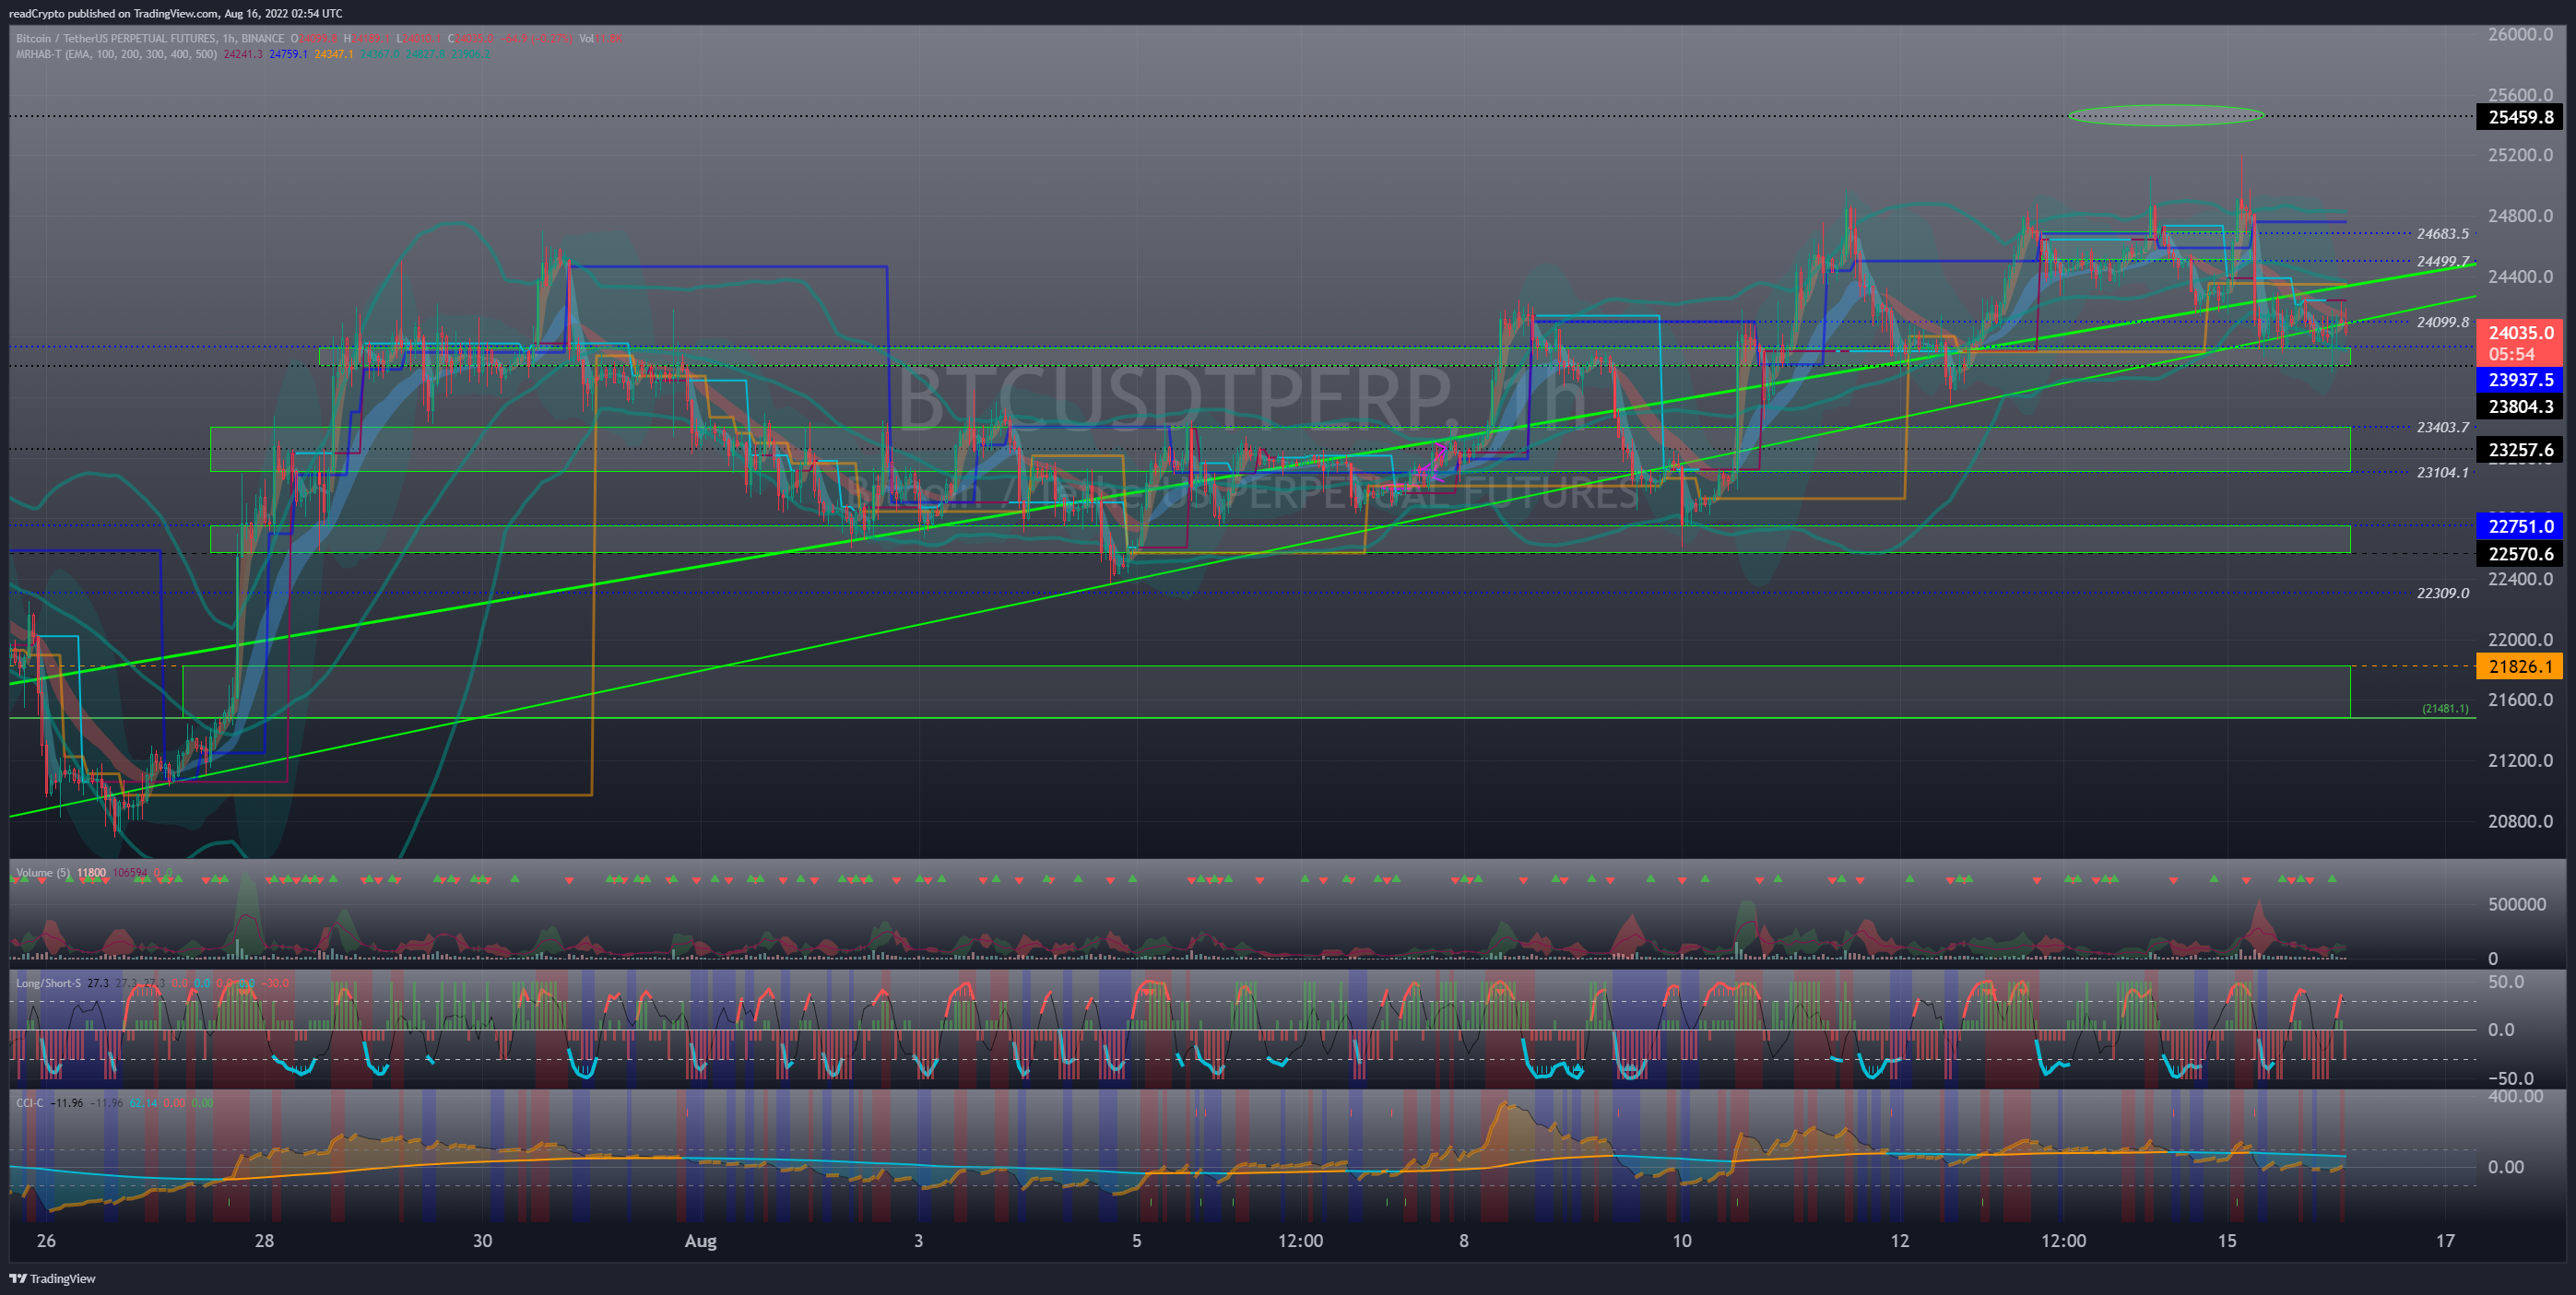Screen dimensions: 2576x1295
Task: Click the Volume (5) indicator label
Action: (43, 873)
